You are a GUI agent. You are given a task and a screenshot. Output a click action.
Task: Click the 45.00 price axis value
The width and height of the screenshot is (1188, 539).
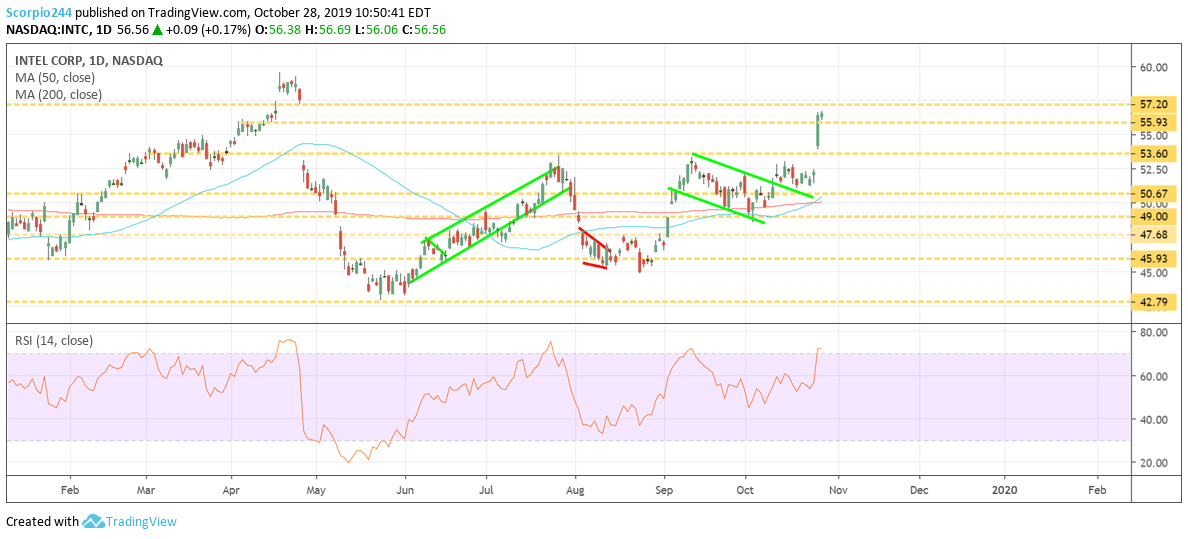(x=1152, y=274)
